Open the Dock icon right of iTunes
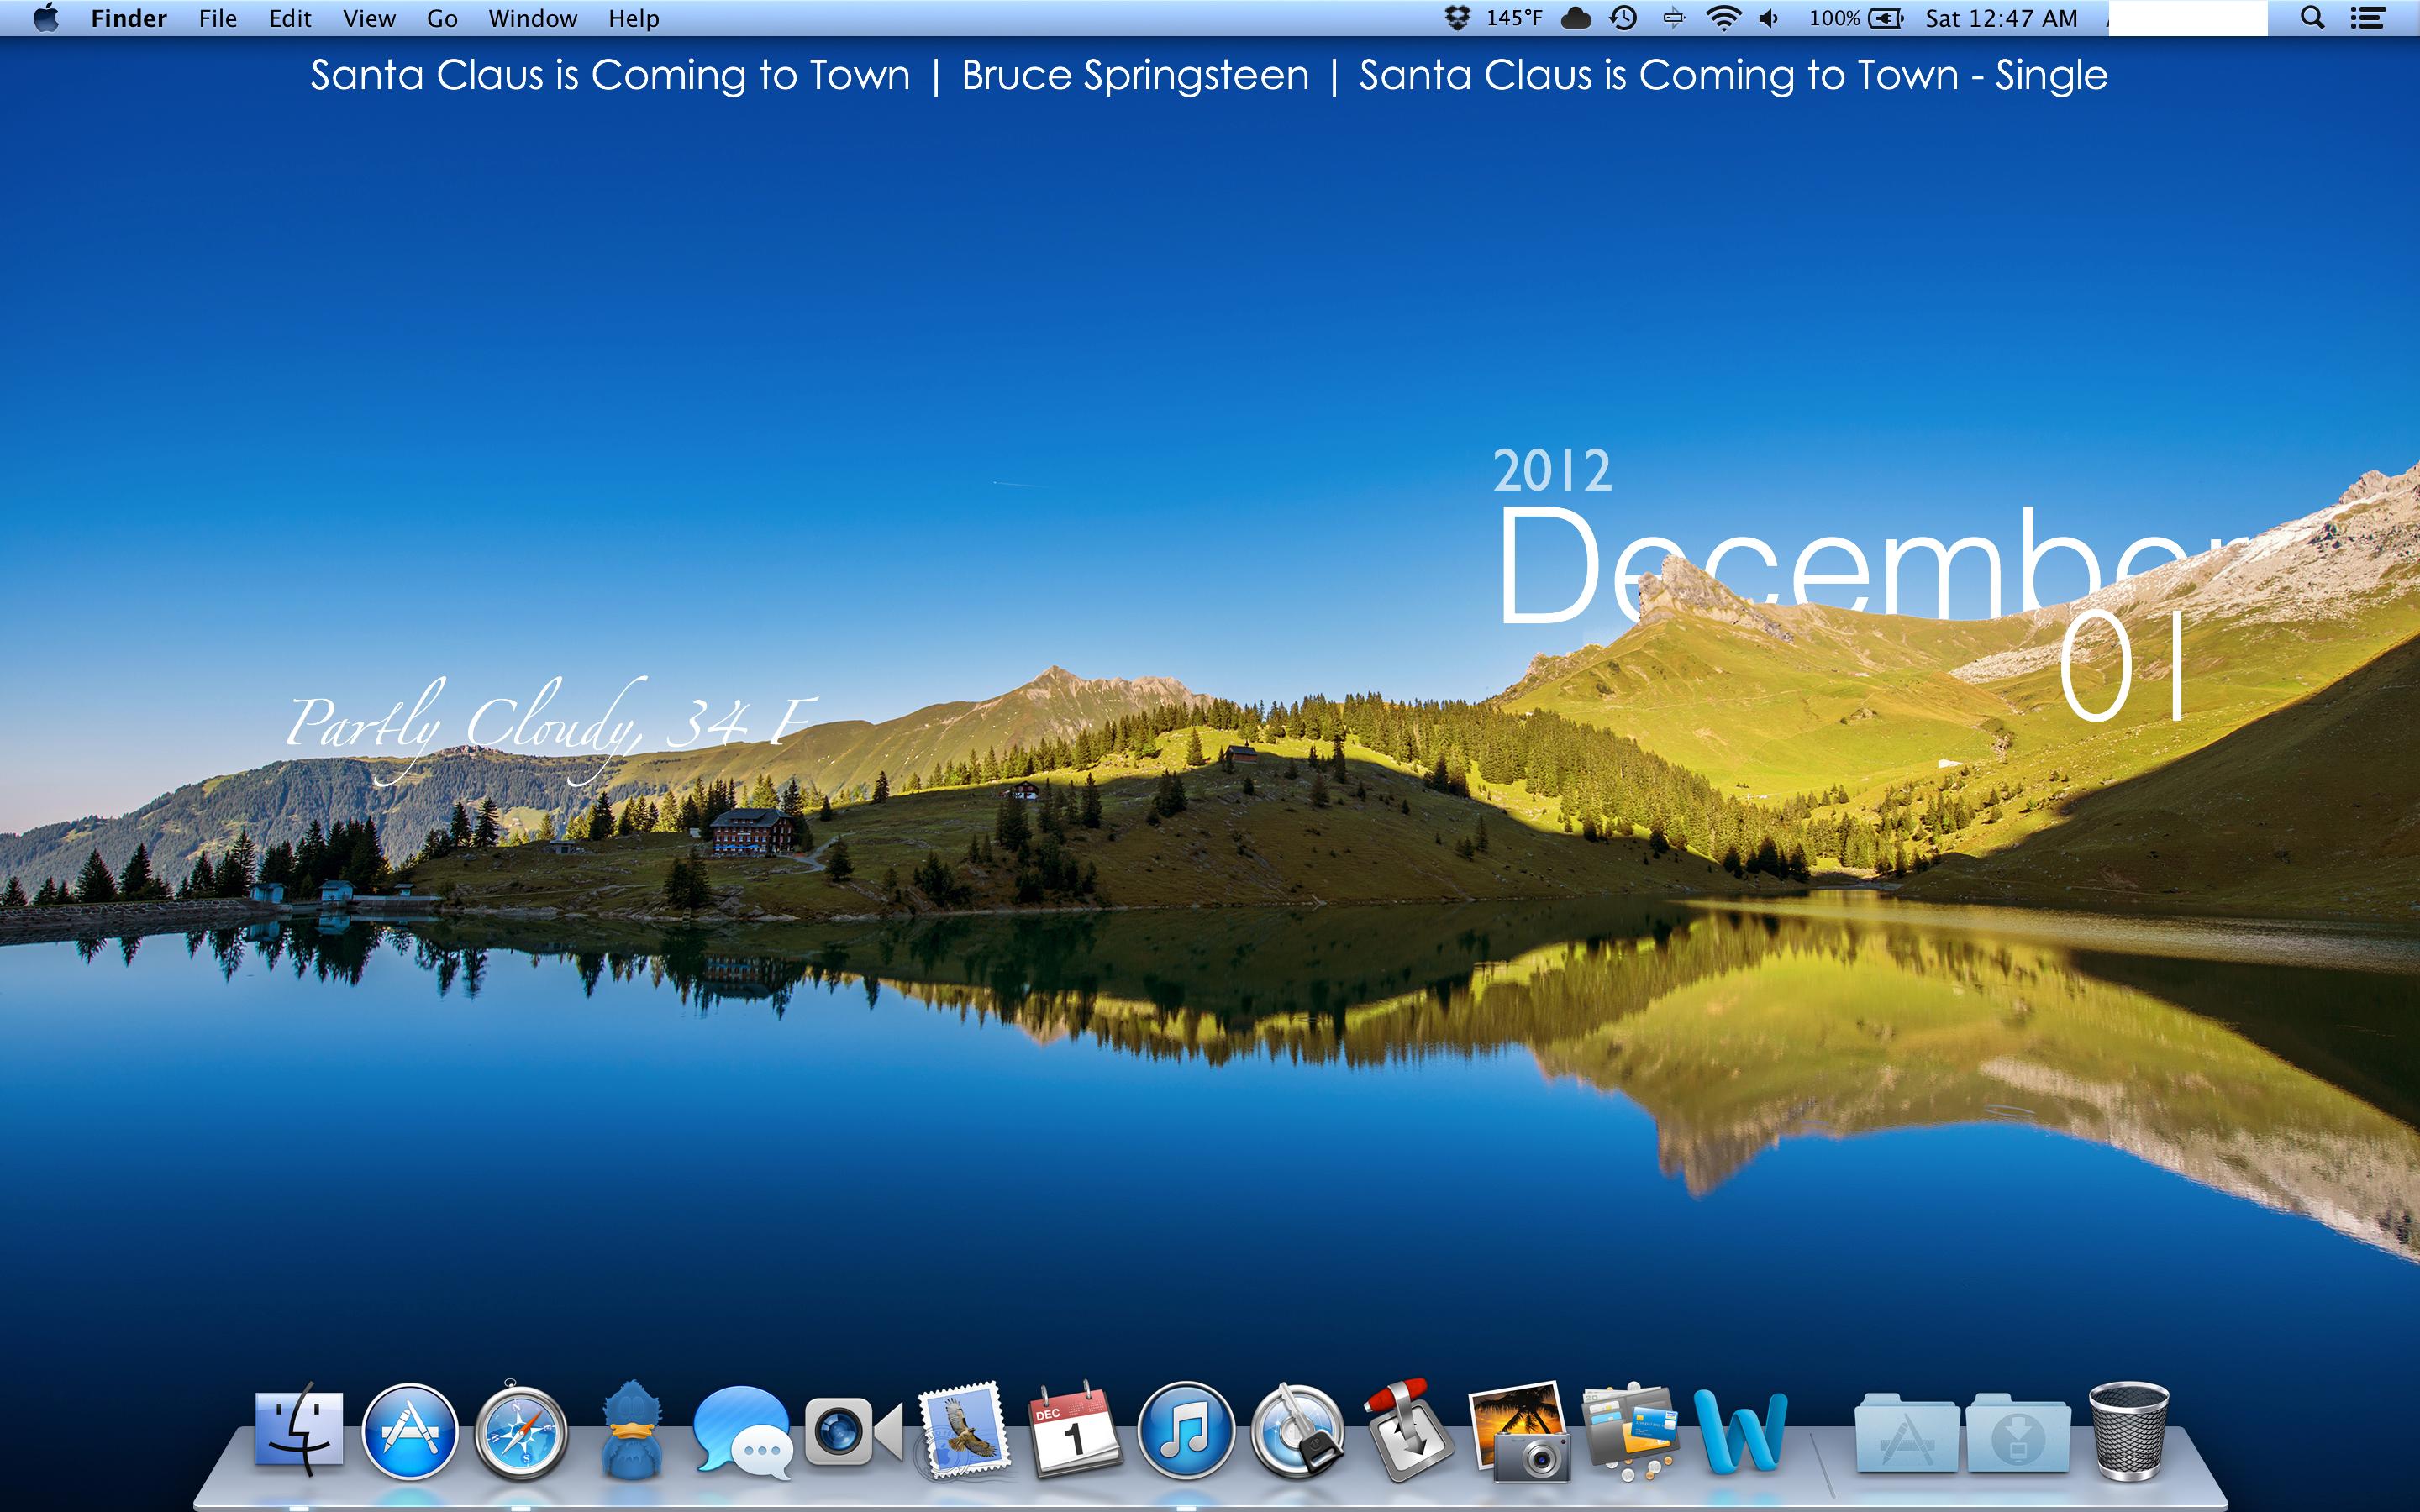Image resolution: width=2420 pixels, height=1512 pixels. pos(1298,1431)
